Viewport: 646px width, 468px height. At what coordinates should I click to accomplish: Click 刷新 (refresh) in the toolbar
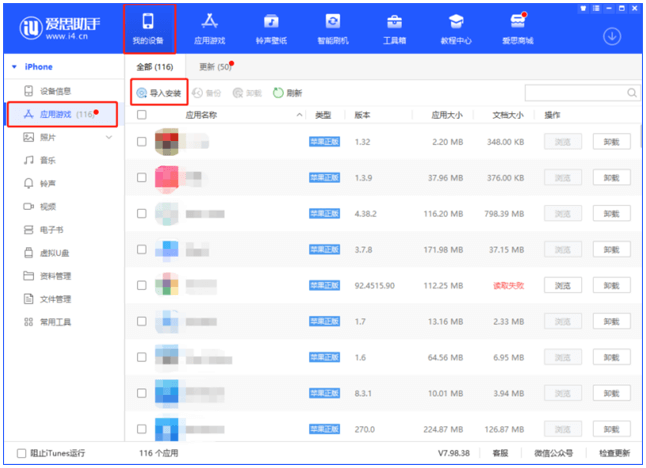(287, 93)
